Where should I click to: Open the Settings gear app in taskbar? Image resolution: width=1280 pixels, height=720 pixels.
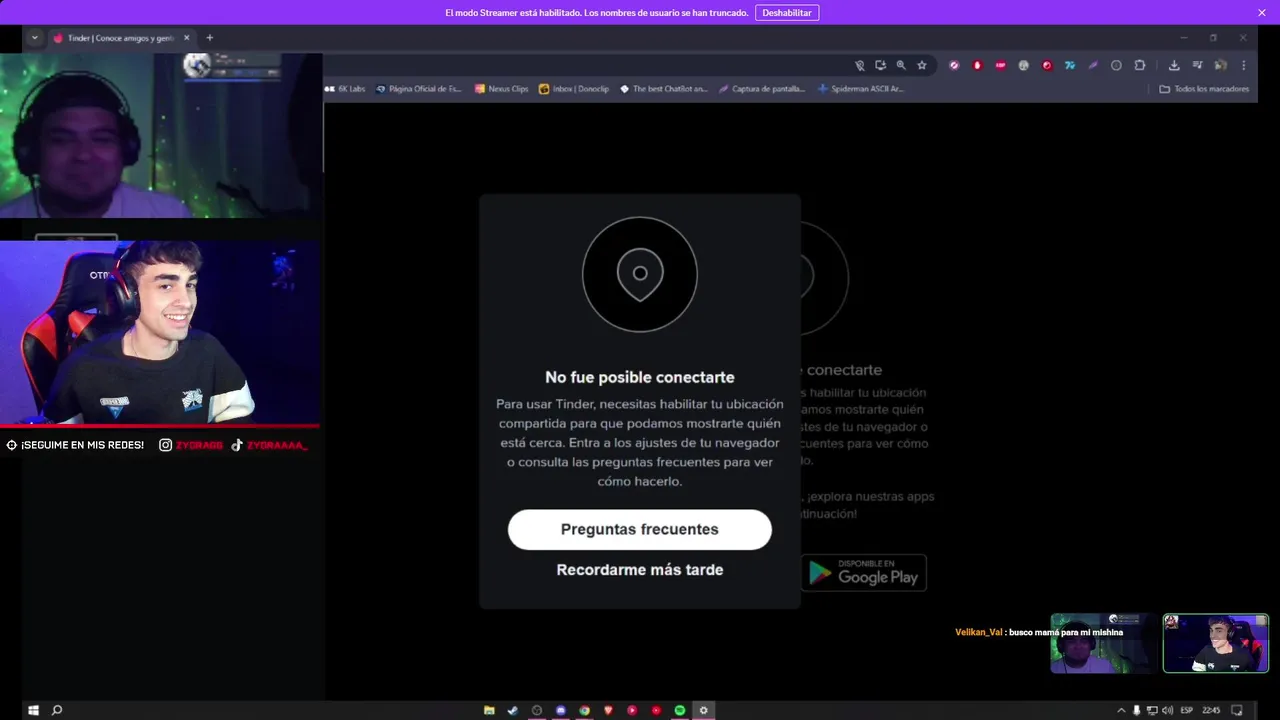pos(704,710)
